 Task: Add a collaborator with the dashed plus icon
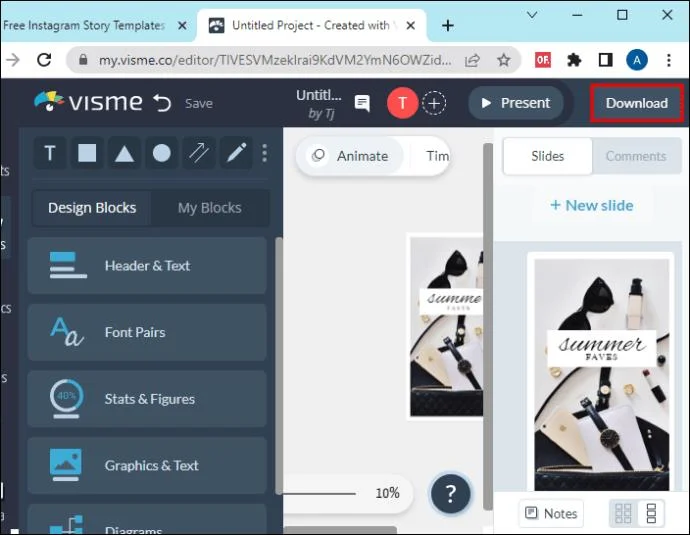[434, 103]
